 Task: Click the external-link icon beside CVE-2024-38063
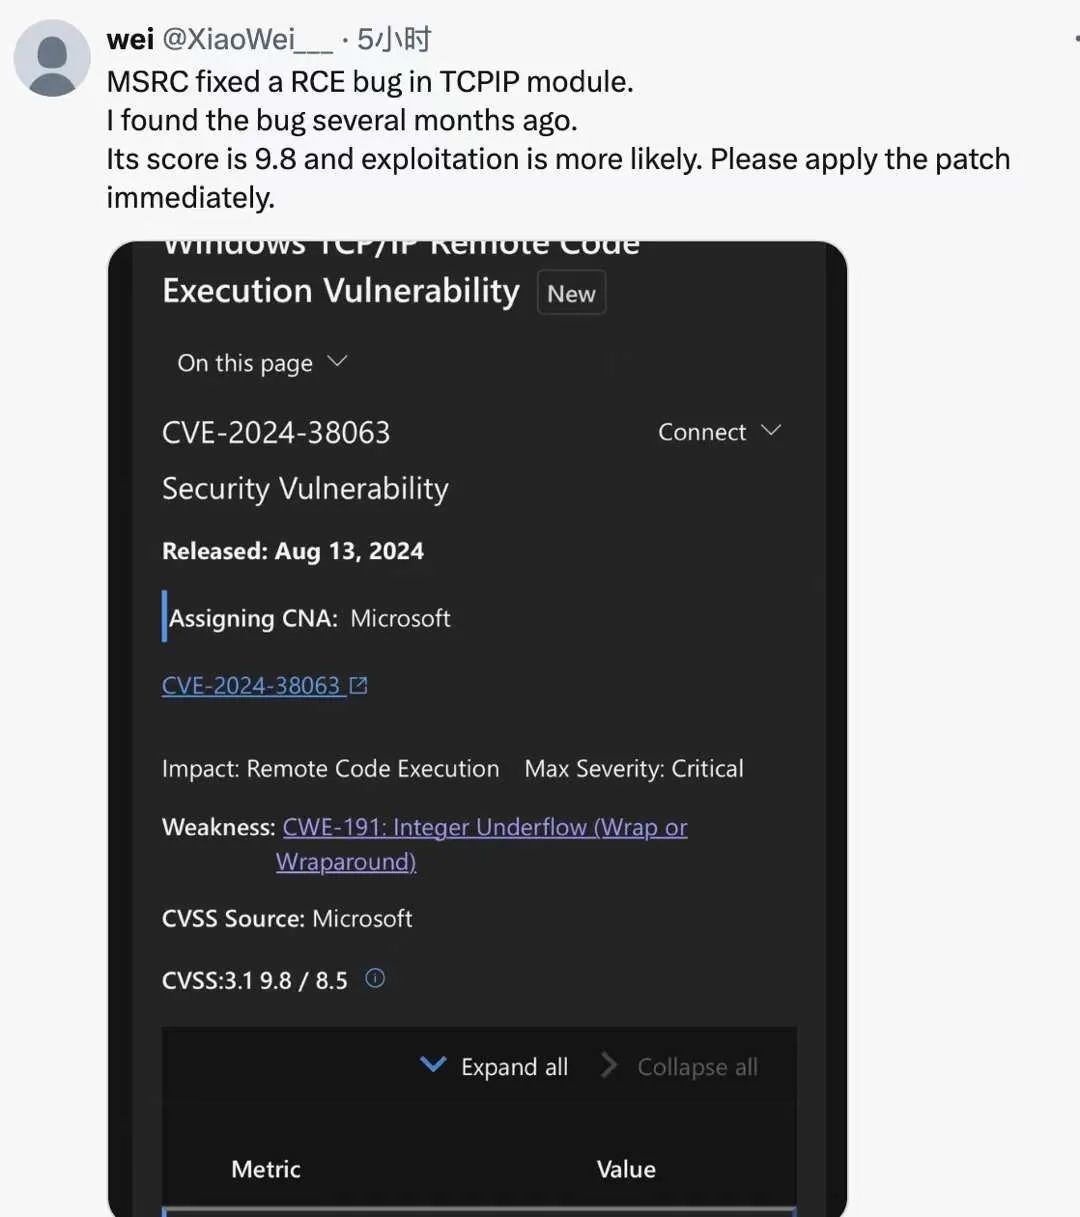(x=358, y=684)
